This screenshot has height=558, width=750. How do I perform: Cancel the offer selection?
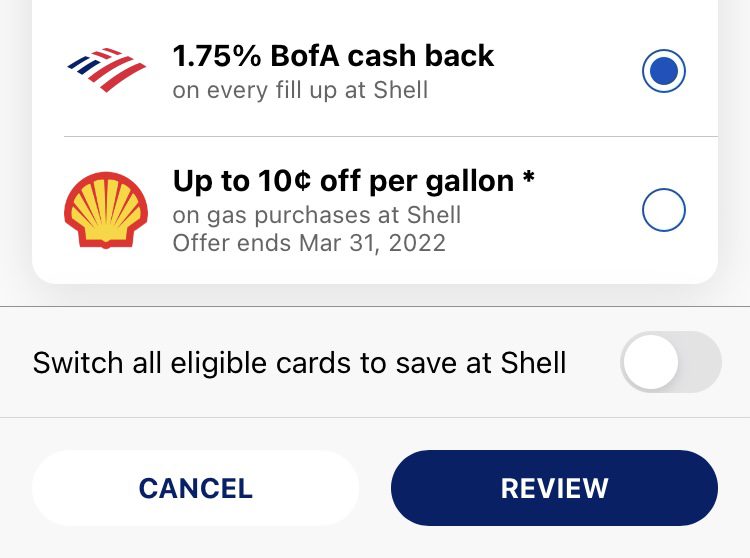pyautogui.click(x=195, y=488)
